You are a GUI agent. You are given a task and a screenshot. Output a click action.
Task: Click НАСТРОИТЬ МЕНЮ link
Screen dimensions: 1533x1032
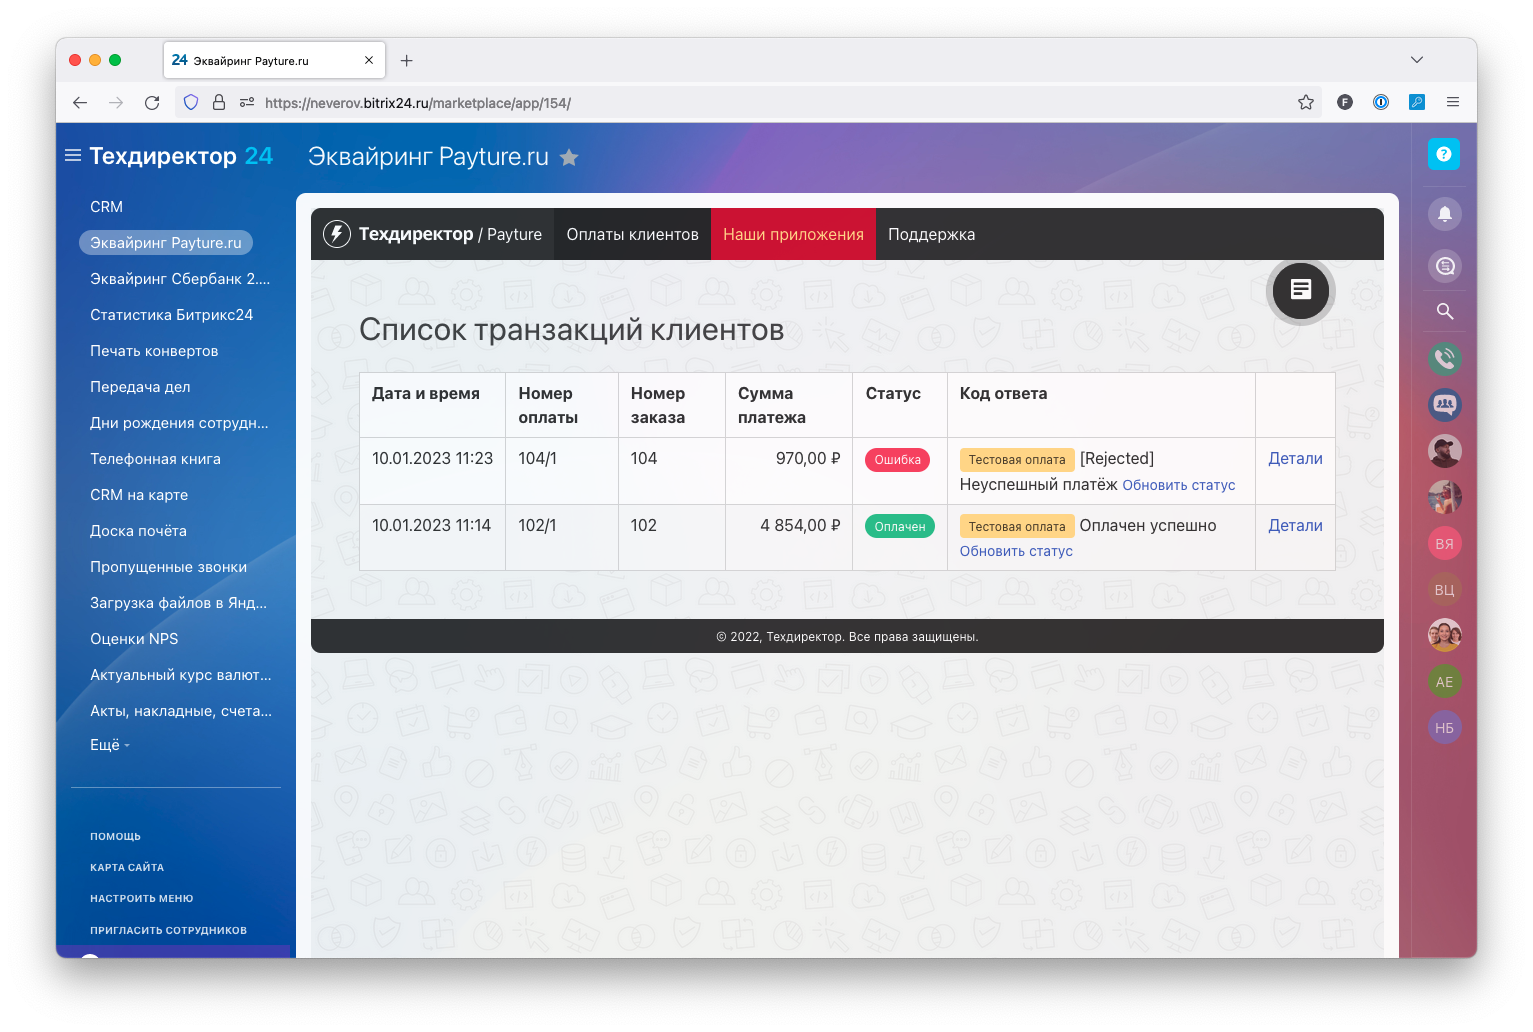[141, 898]
